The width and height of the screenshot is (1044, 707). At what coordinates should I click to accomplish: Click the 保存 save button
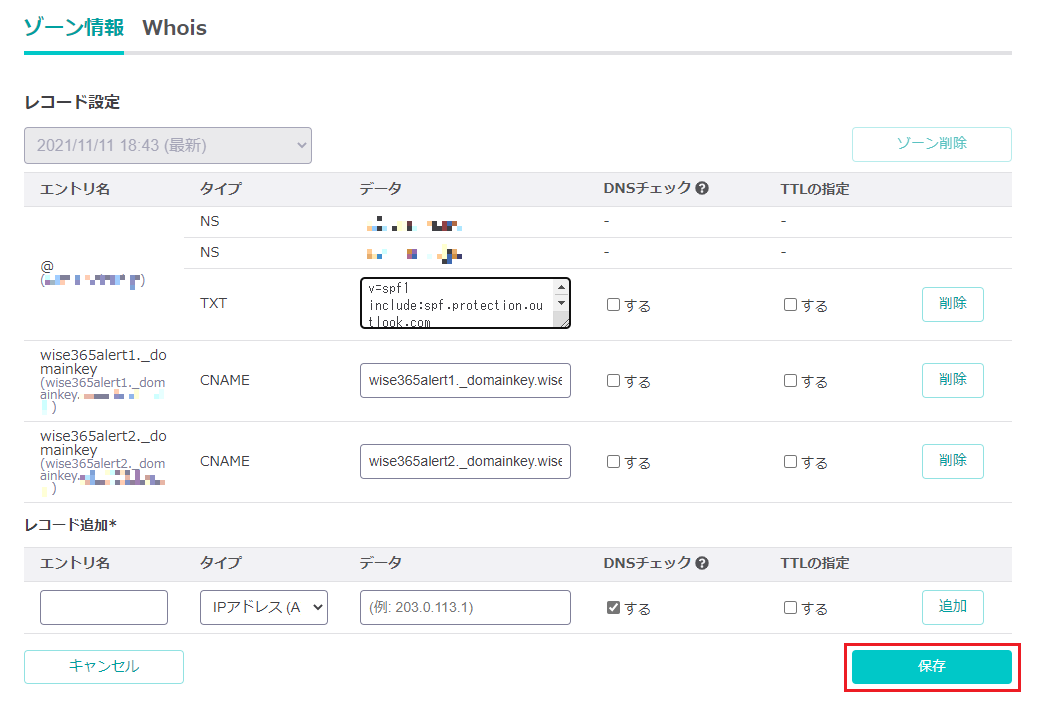pos(931,666)
